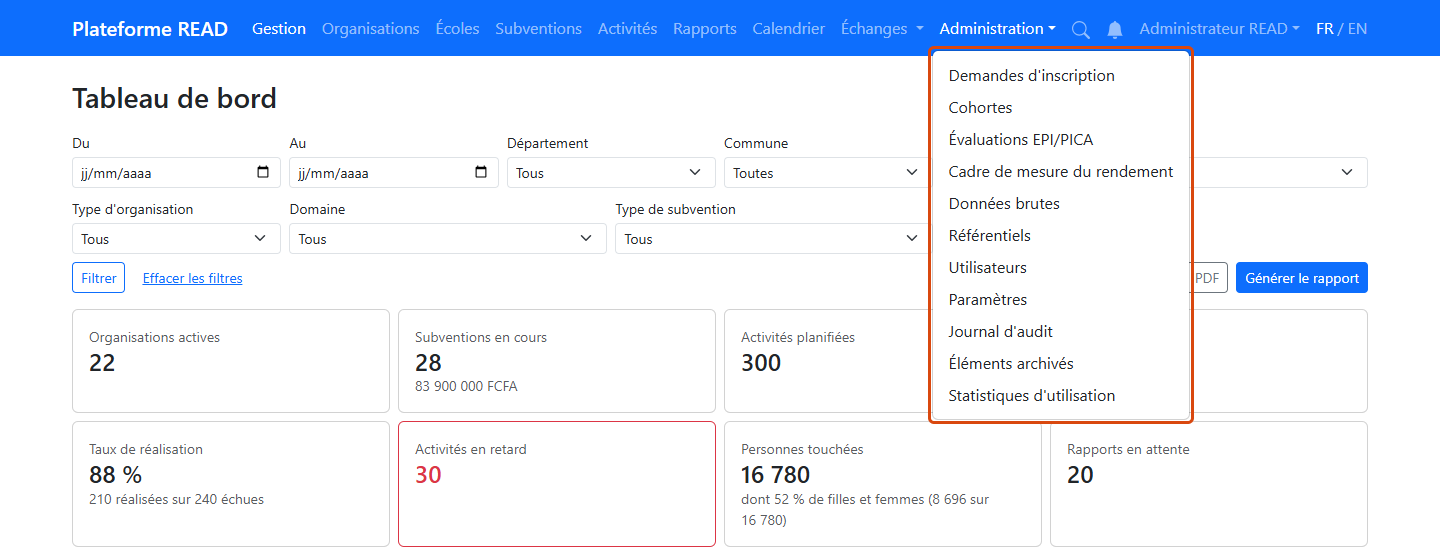Image resolution: width=1440 pixels, height=560 pixels.
Task: Click the Tableau de bord heading
Action: [174, 98]
